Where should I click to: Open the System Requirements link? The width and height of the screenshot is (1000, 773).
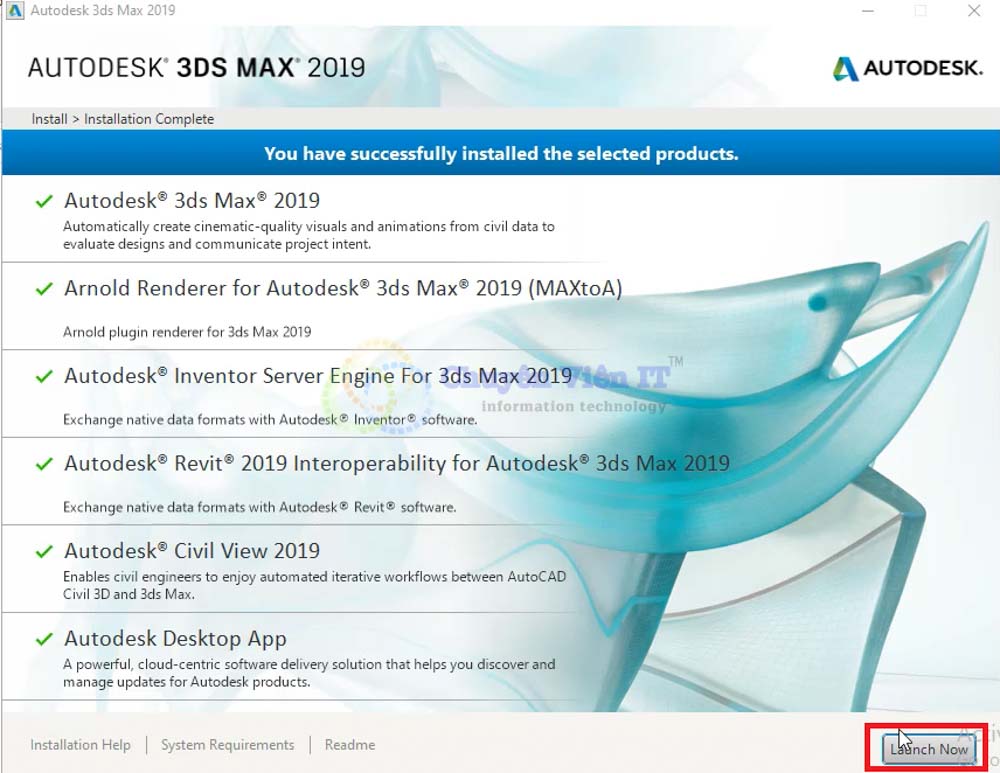click(x=227, y=745)
